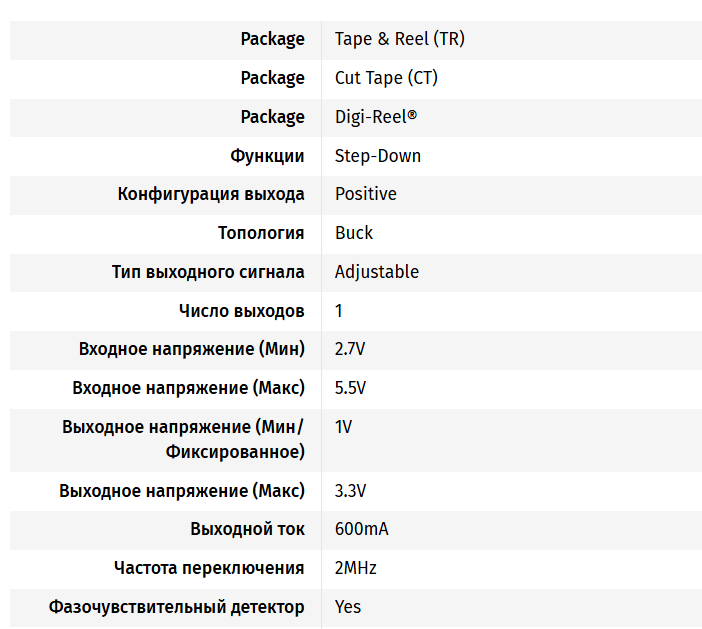Click the "Digi-Reel®" package value
The image size is (702, 629).
tap(376, 117)
